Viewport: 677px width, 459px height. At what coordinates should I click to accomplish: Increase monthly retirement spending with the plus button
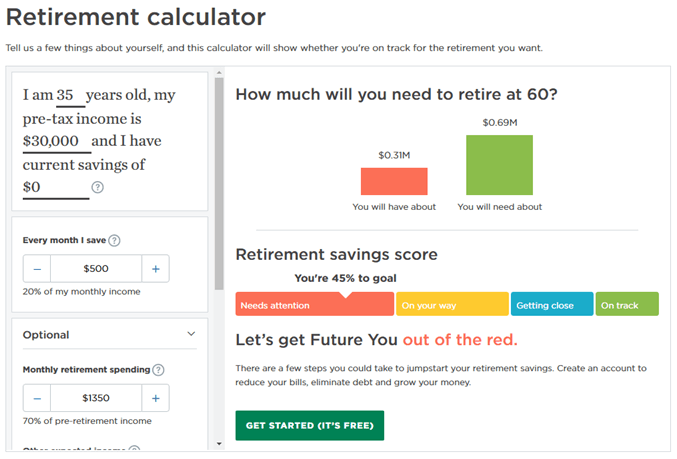[x=155, y=398]
